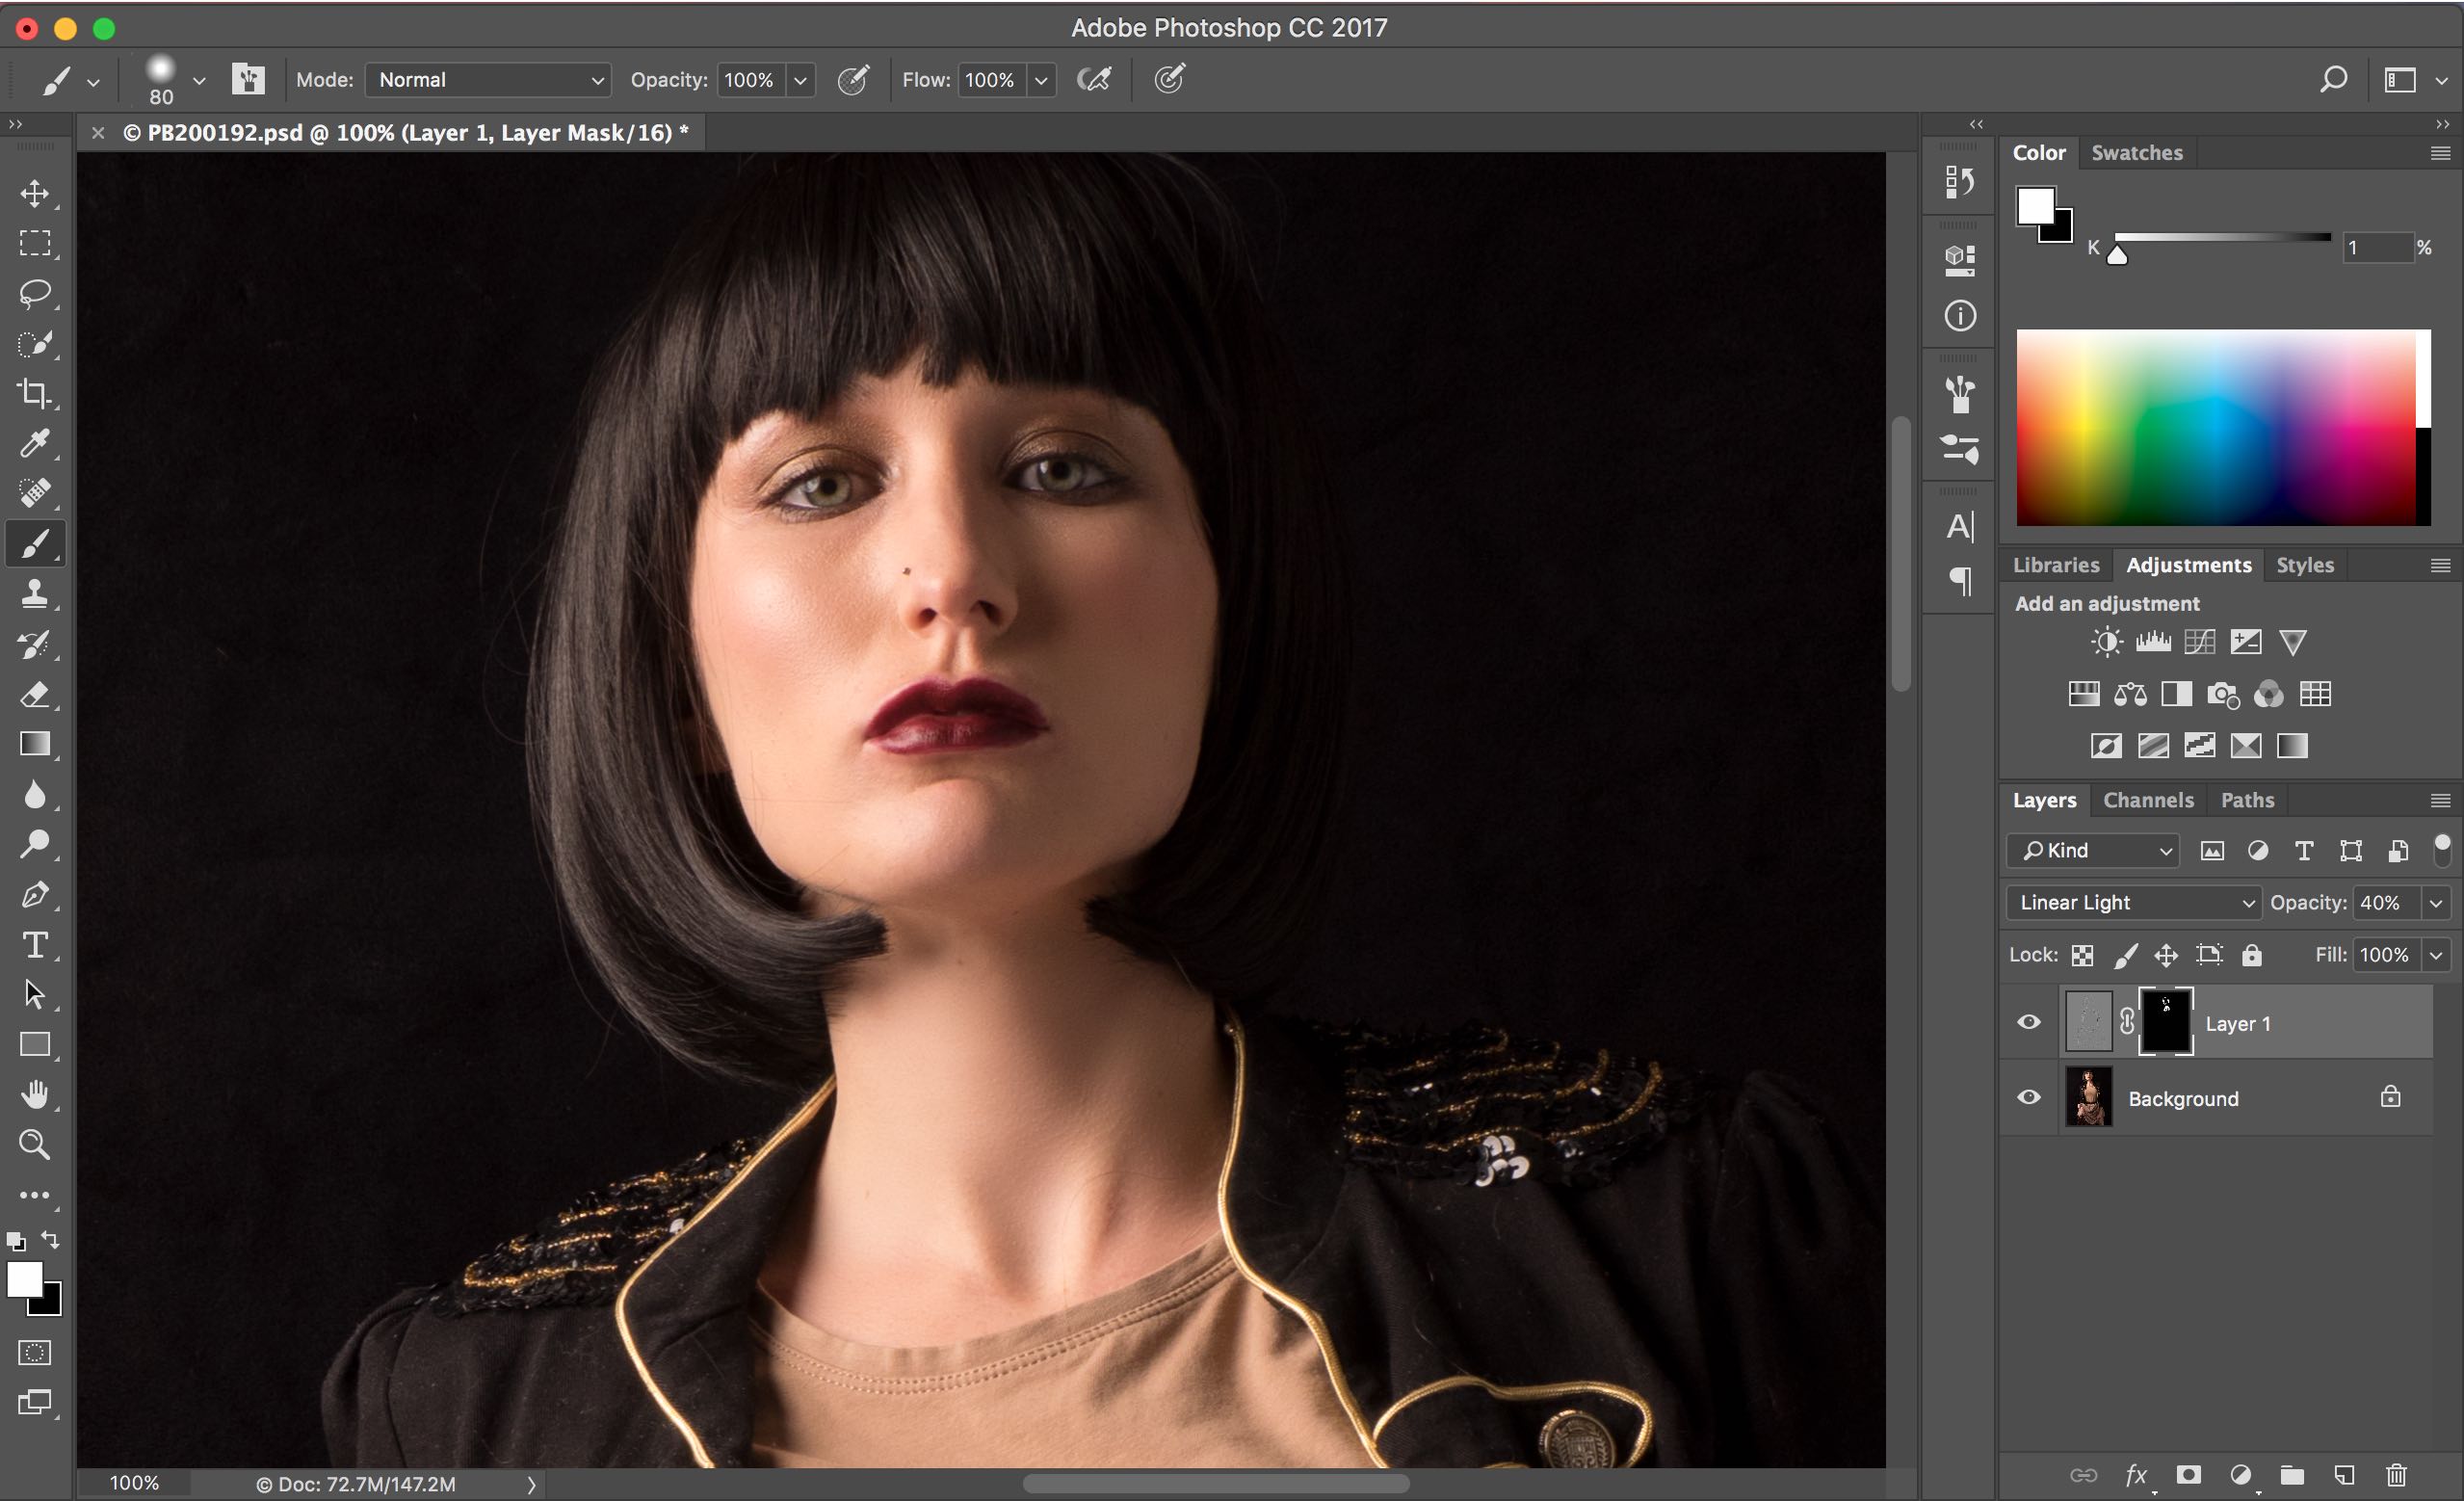
Task: Create a new layer
Action: click(x=2344, y=1475)
